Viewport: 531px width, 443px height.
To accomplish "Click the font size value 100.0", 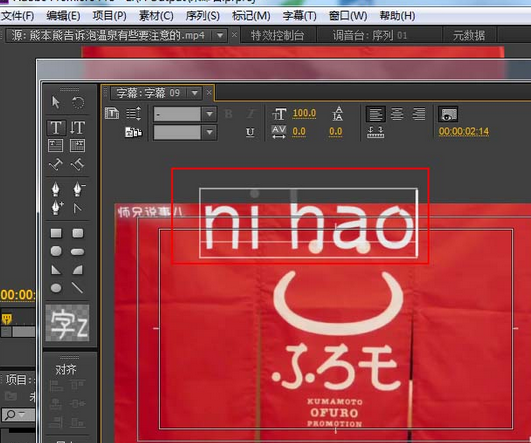I will [304, 113].
